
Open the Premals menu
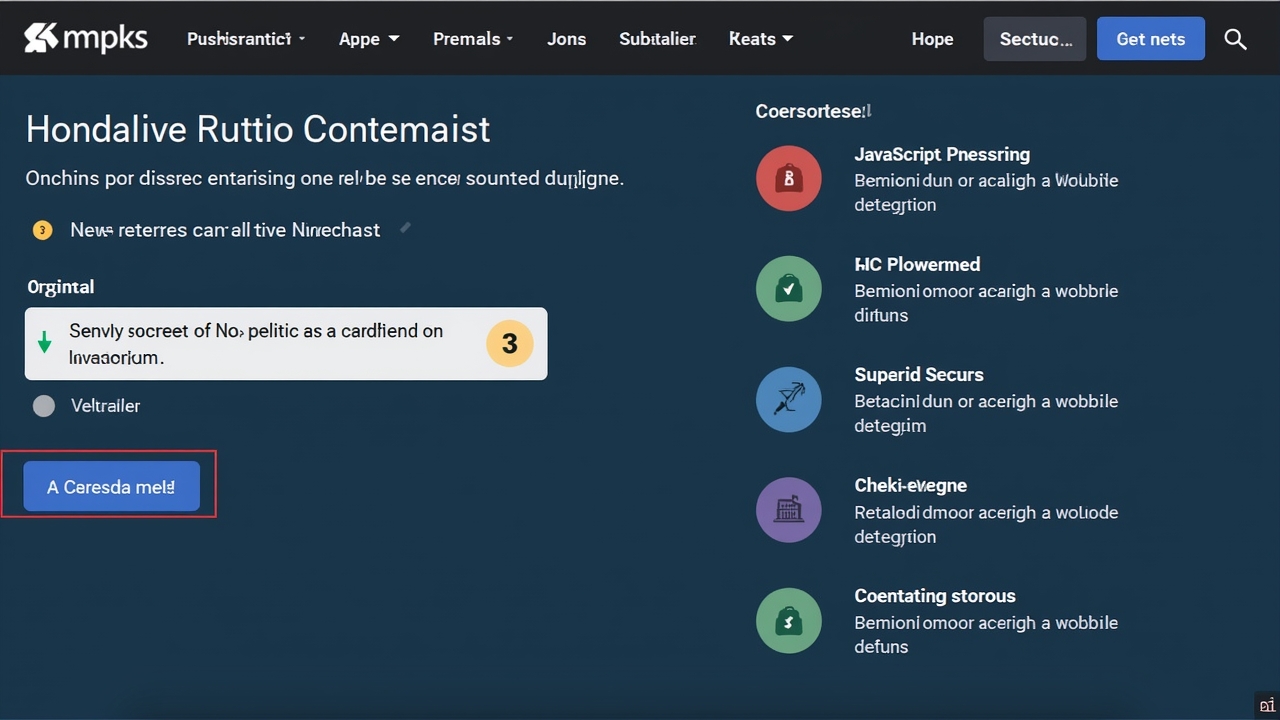(x=473, y=39)
